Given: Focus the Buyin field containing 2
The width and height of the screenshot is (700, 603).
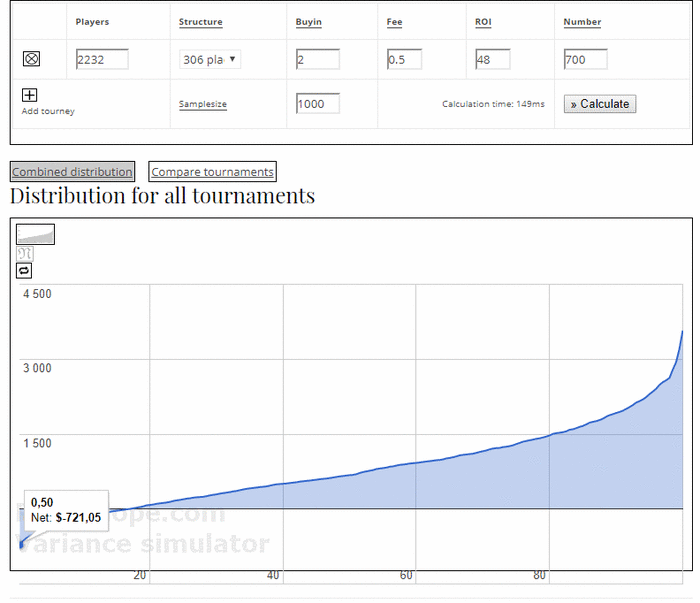Looking at the screenshot, I should [318, 59].
